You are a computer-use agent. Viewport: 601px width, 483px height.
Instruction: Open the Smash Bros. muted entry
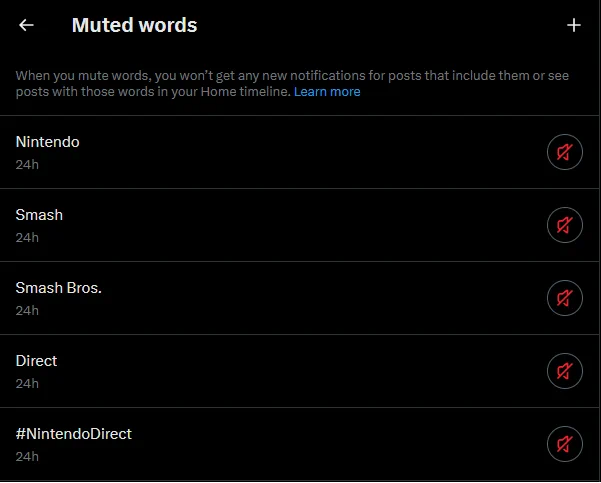[299, 298]
